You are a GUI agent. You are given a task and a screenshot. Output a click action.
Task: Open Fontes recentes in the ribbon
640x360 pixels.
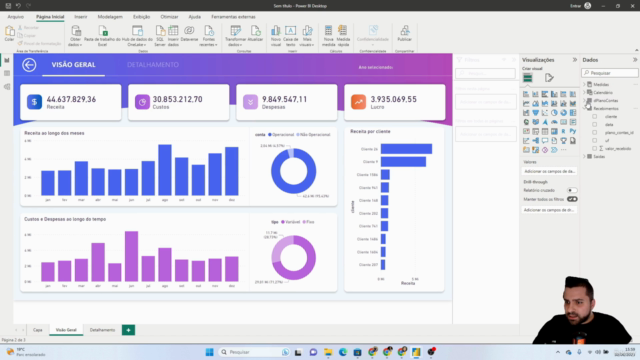click(209, 36)
